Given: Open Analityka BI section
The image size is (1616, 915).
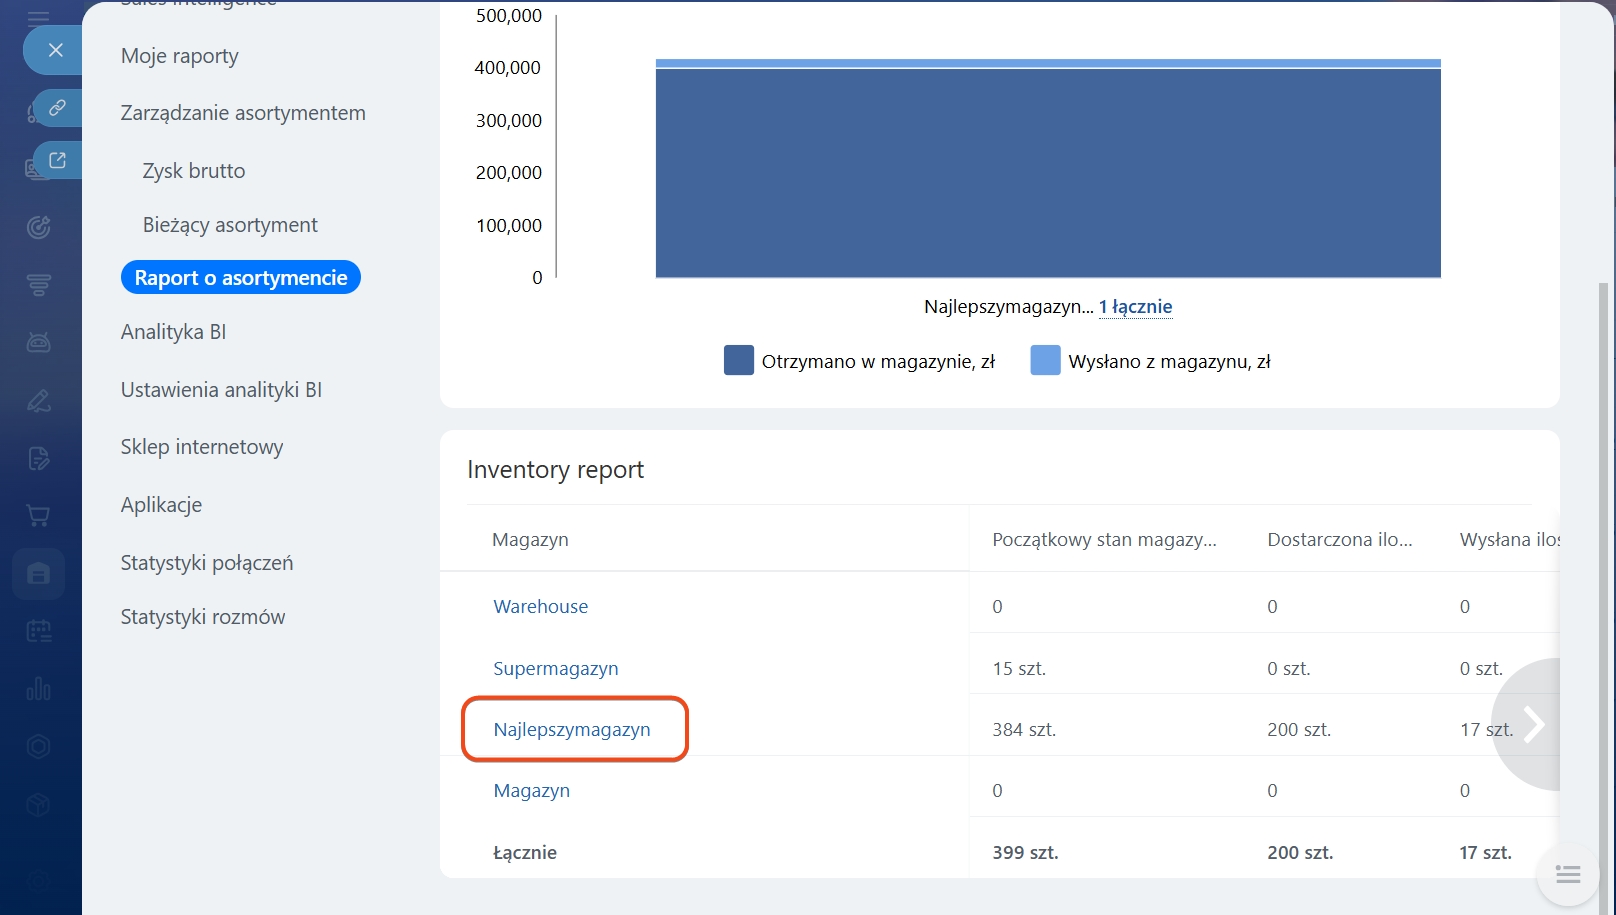Looking at the screenshot, I should pos(173,332).
